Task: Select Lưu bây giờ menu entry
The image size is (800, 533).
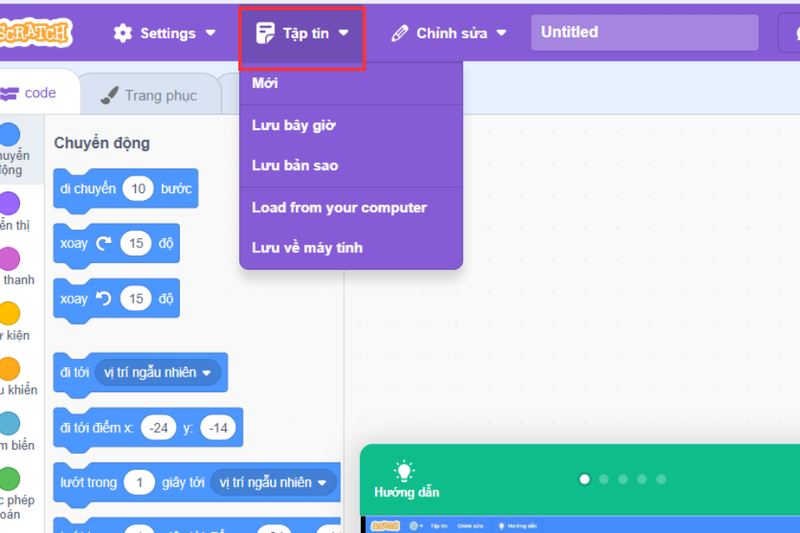Action: (351, 125)
